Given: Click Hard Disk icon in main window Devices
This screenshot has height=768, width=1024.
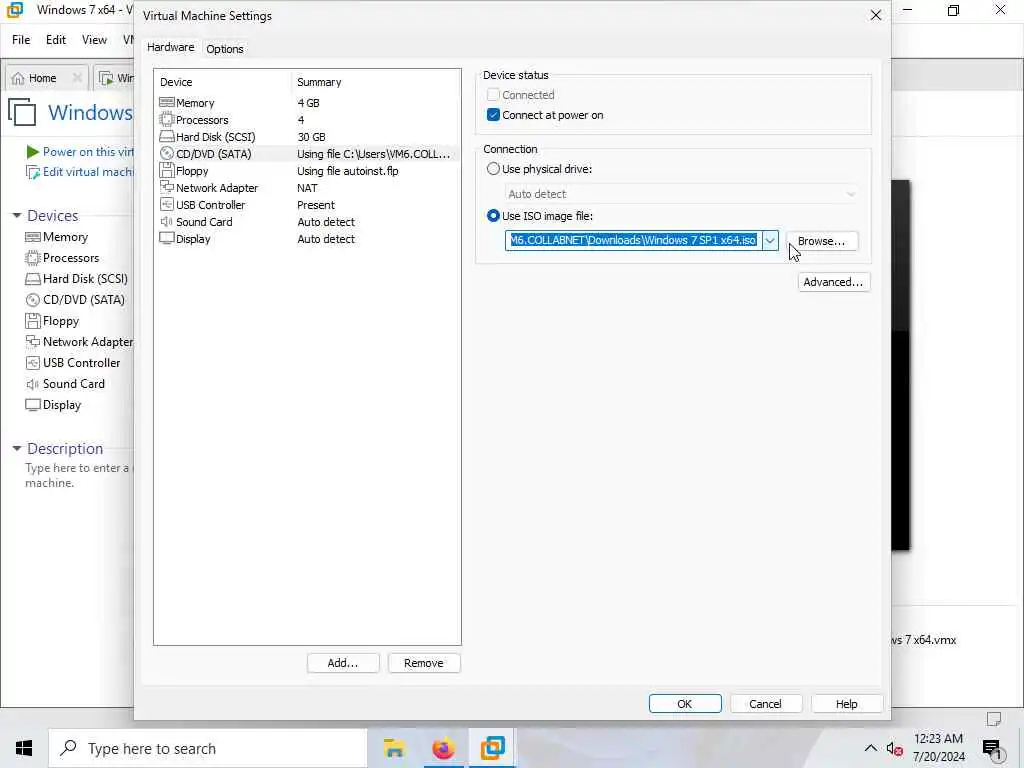Looking at the screenshot, I should 33,279.
